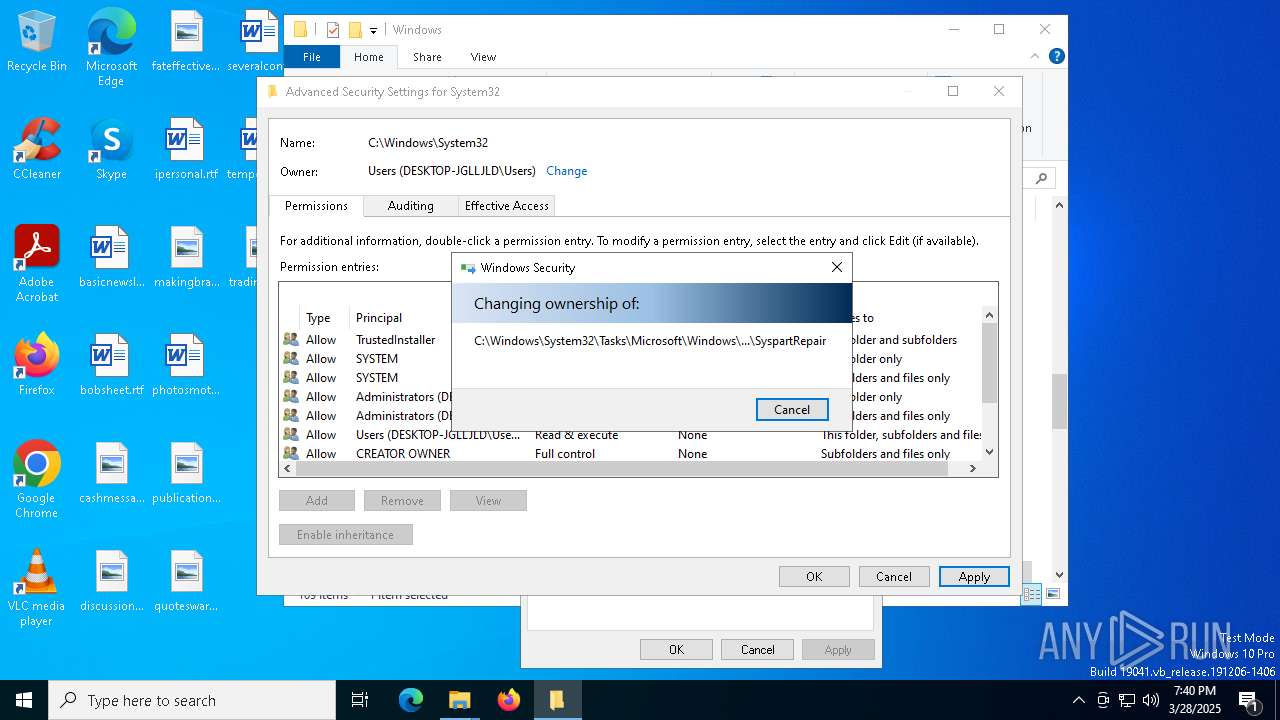Launch Adobe Acrobat from the desktop

click(37, 264)
